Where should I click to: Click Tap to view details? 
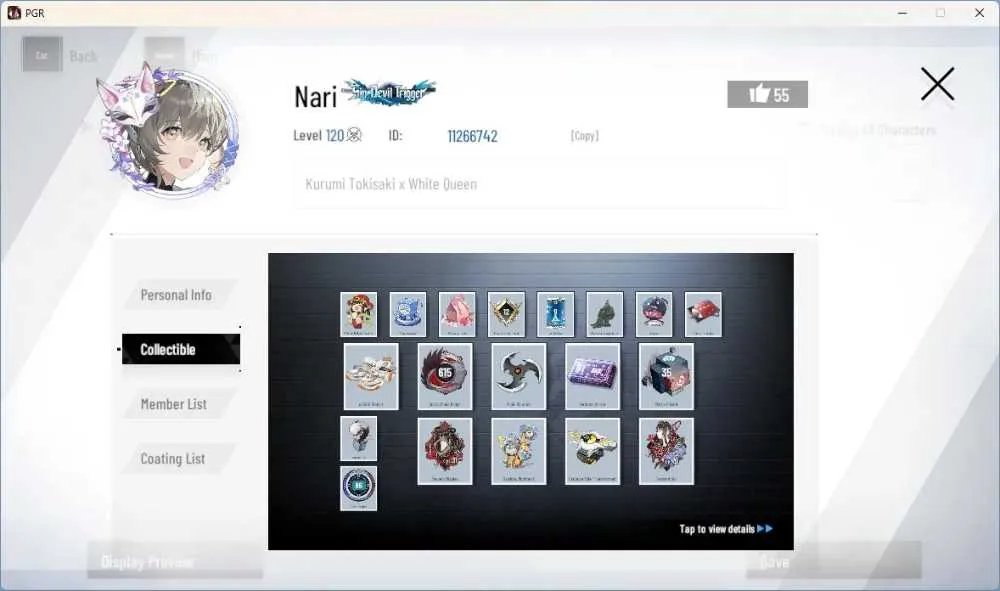[726, 529]
